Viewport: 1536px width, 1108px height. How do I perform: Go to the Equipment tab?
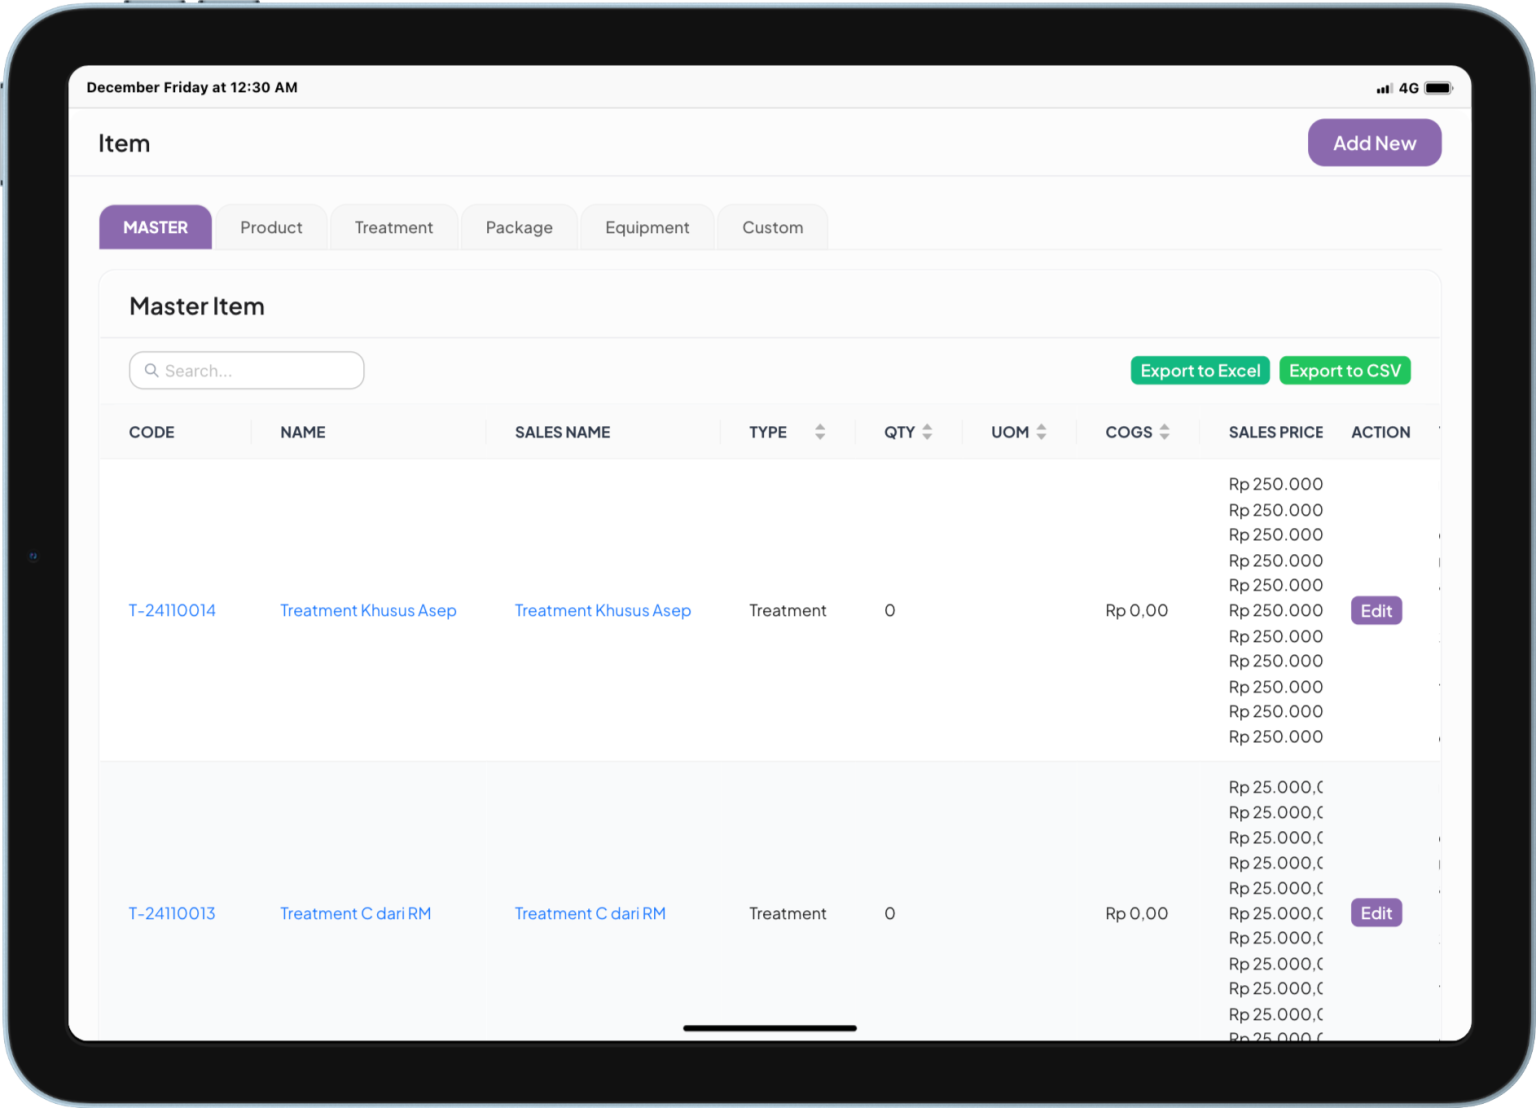click(x=647, y=228)
